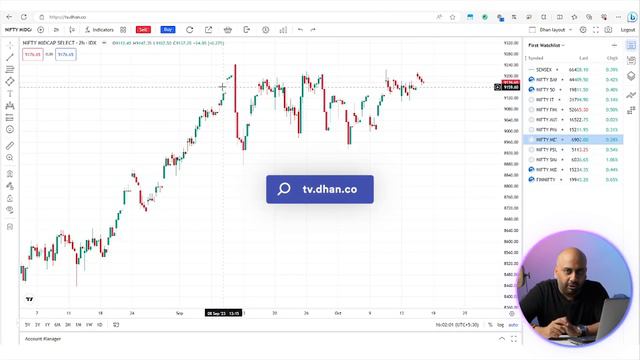
Task: Click the red Sell button
Action: [143, 30]
